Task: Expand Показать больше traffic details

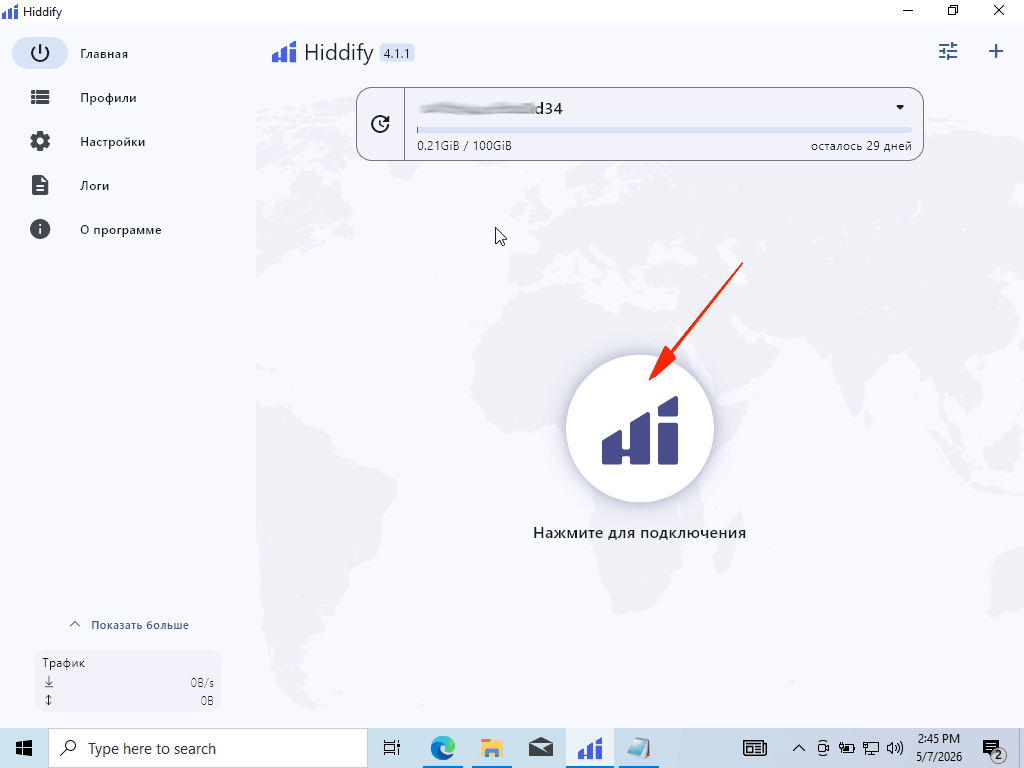Action: pos(129,625)
